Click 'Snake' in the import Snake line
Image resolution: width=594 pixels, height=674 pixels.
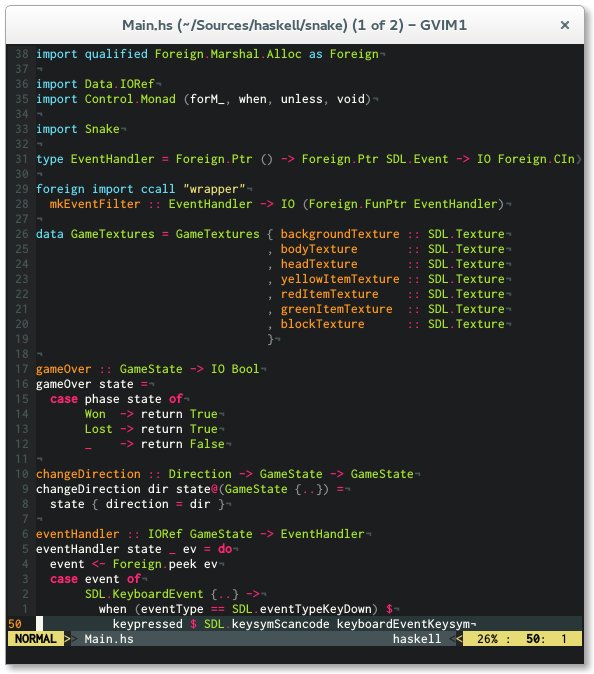point(102,129)
